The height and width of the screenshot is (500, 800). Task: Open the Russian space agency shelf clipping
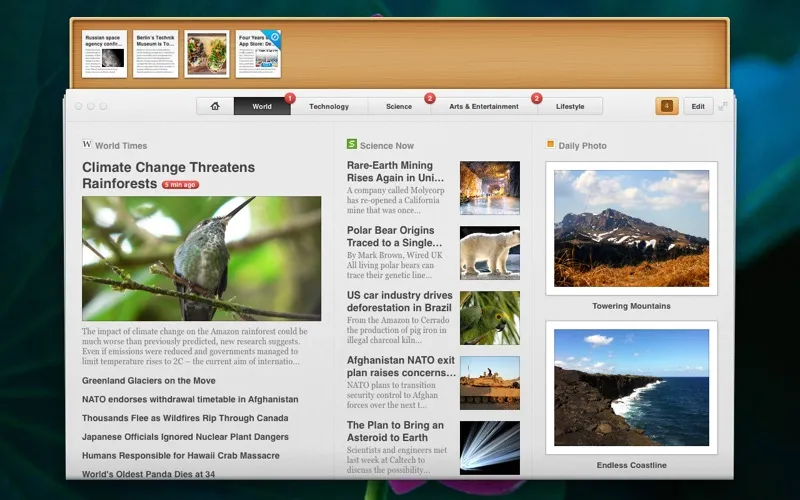pyautogui.click(x=104, y=54)
